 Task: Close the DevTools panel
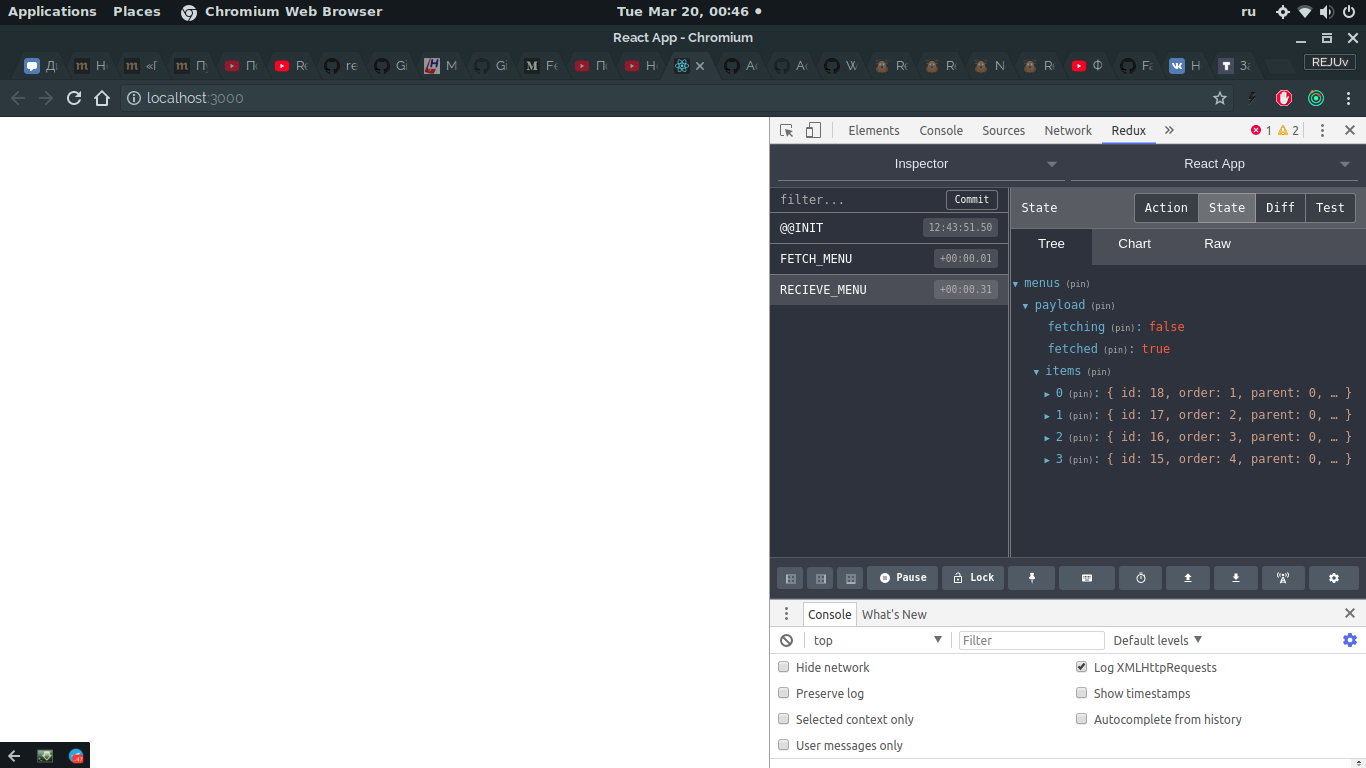[x=1350, y=131]
